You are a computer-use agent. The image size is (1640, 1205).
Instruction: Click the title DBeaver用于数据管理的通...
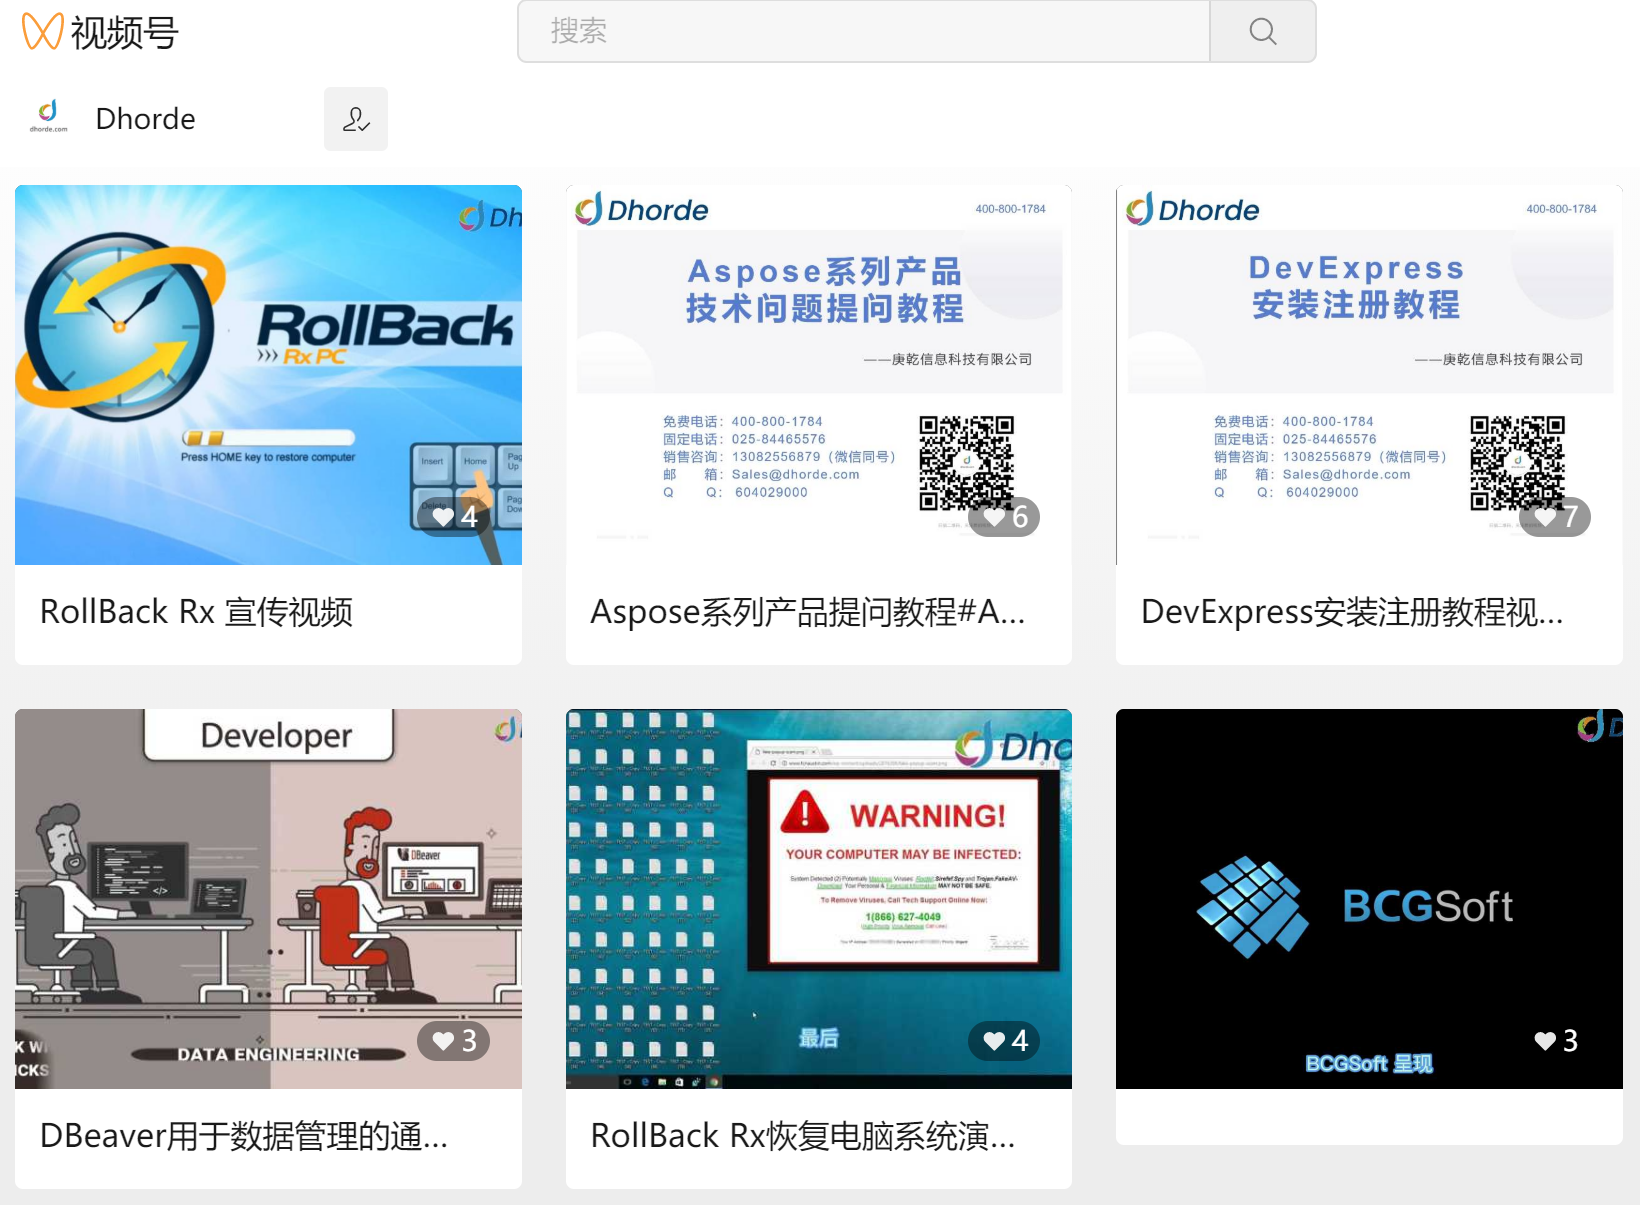pyautogui.click(x=243, y=1136)
